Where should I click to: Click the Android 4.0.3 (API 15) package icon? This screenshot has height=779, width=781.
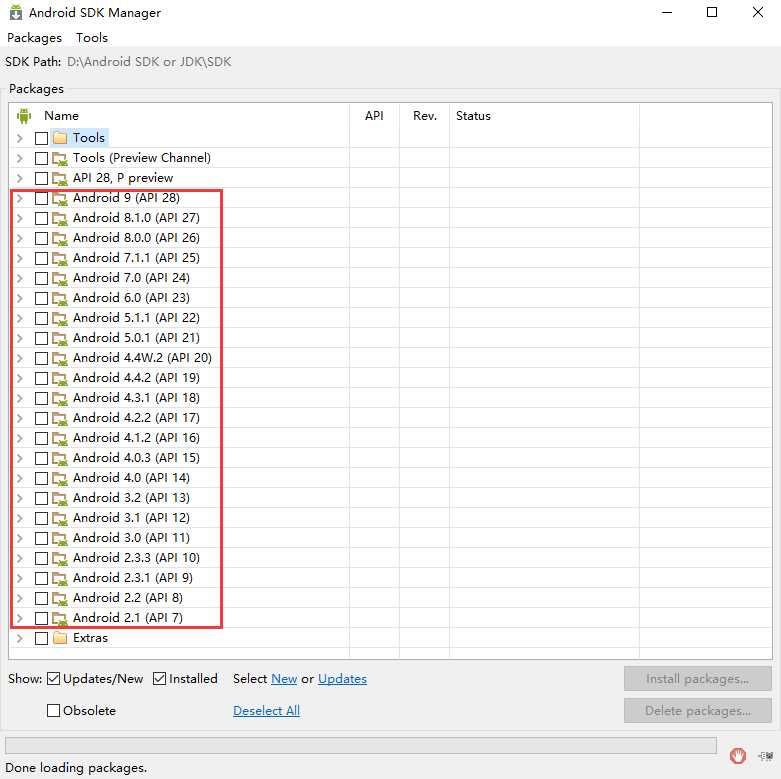point(60,458)
